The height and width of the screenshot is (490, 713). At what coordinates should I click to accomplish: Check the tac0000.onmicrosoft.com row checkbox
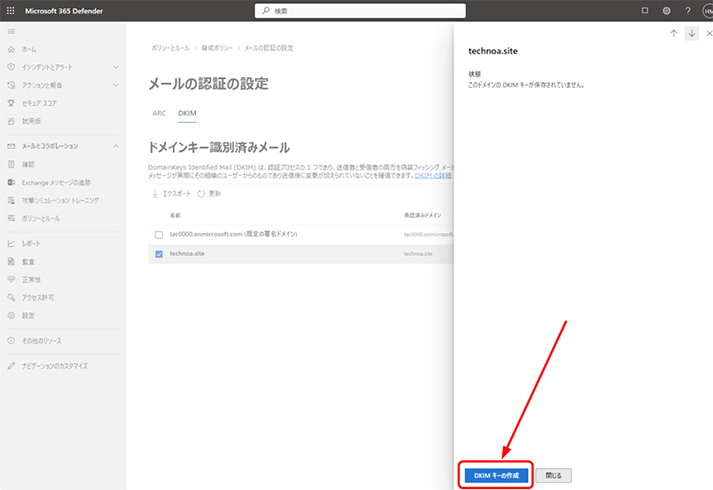coord(159,235)
